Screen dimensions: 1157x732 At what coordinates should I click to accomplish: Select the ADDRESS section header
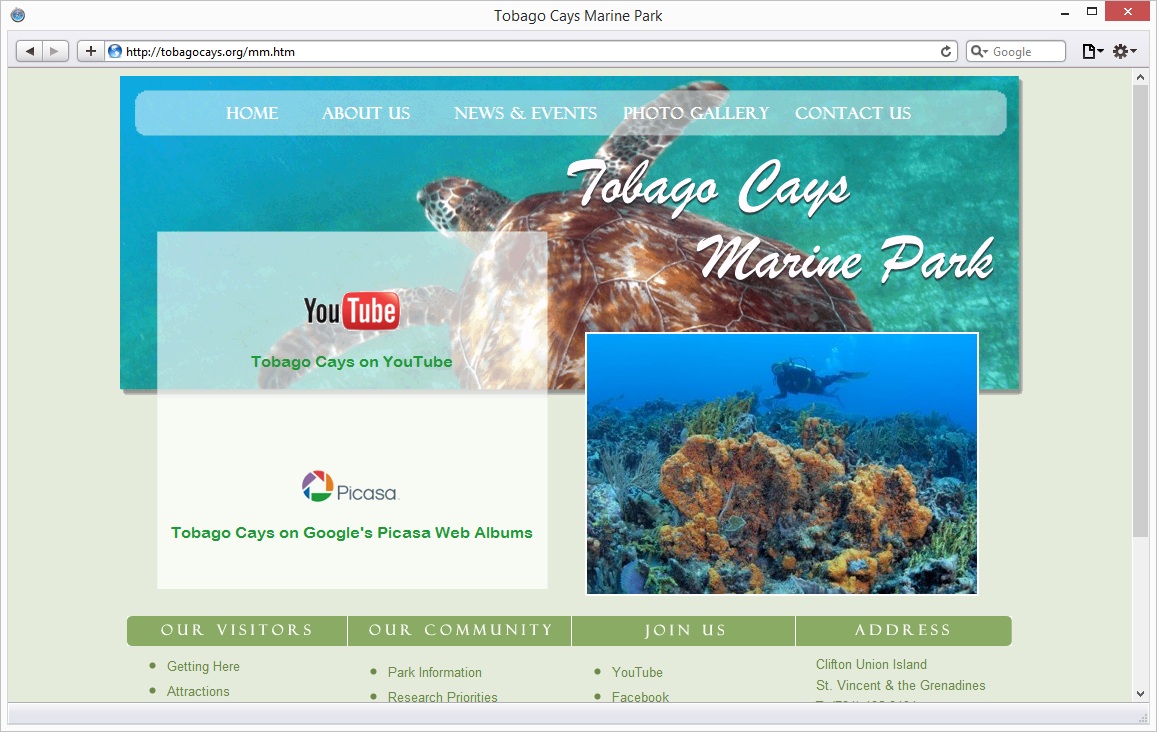point(903,630)
